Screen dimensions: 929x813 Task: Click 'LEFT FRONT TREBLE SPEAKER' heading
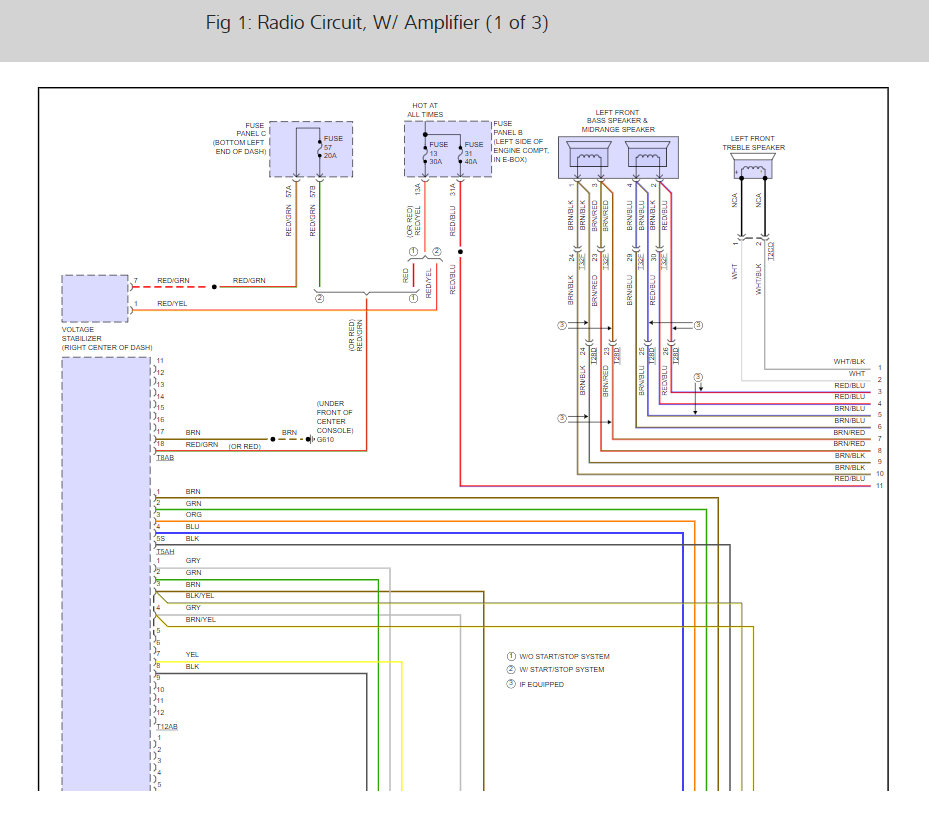tap(753, 143)
